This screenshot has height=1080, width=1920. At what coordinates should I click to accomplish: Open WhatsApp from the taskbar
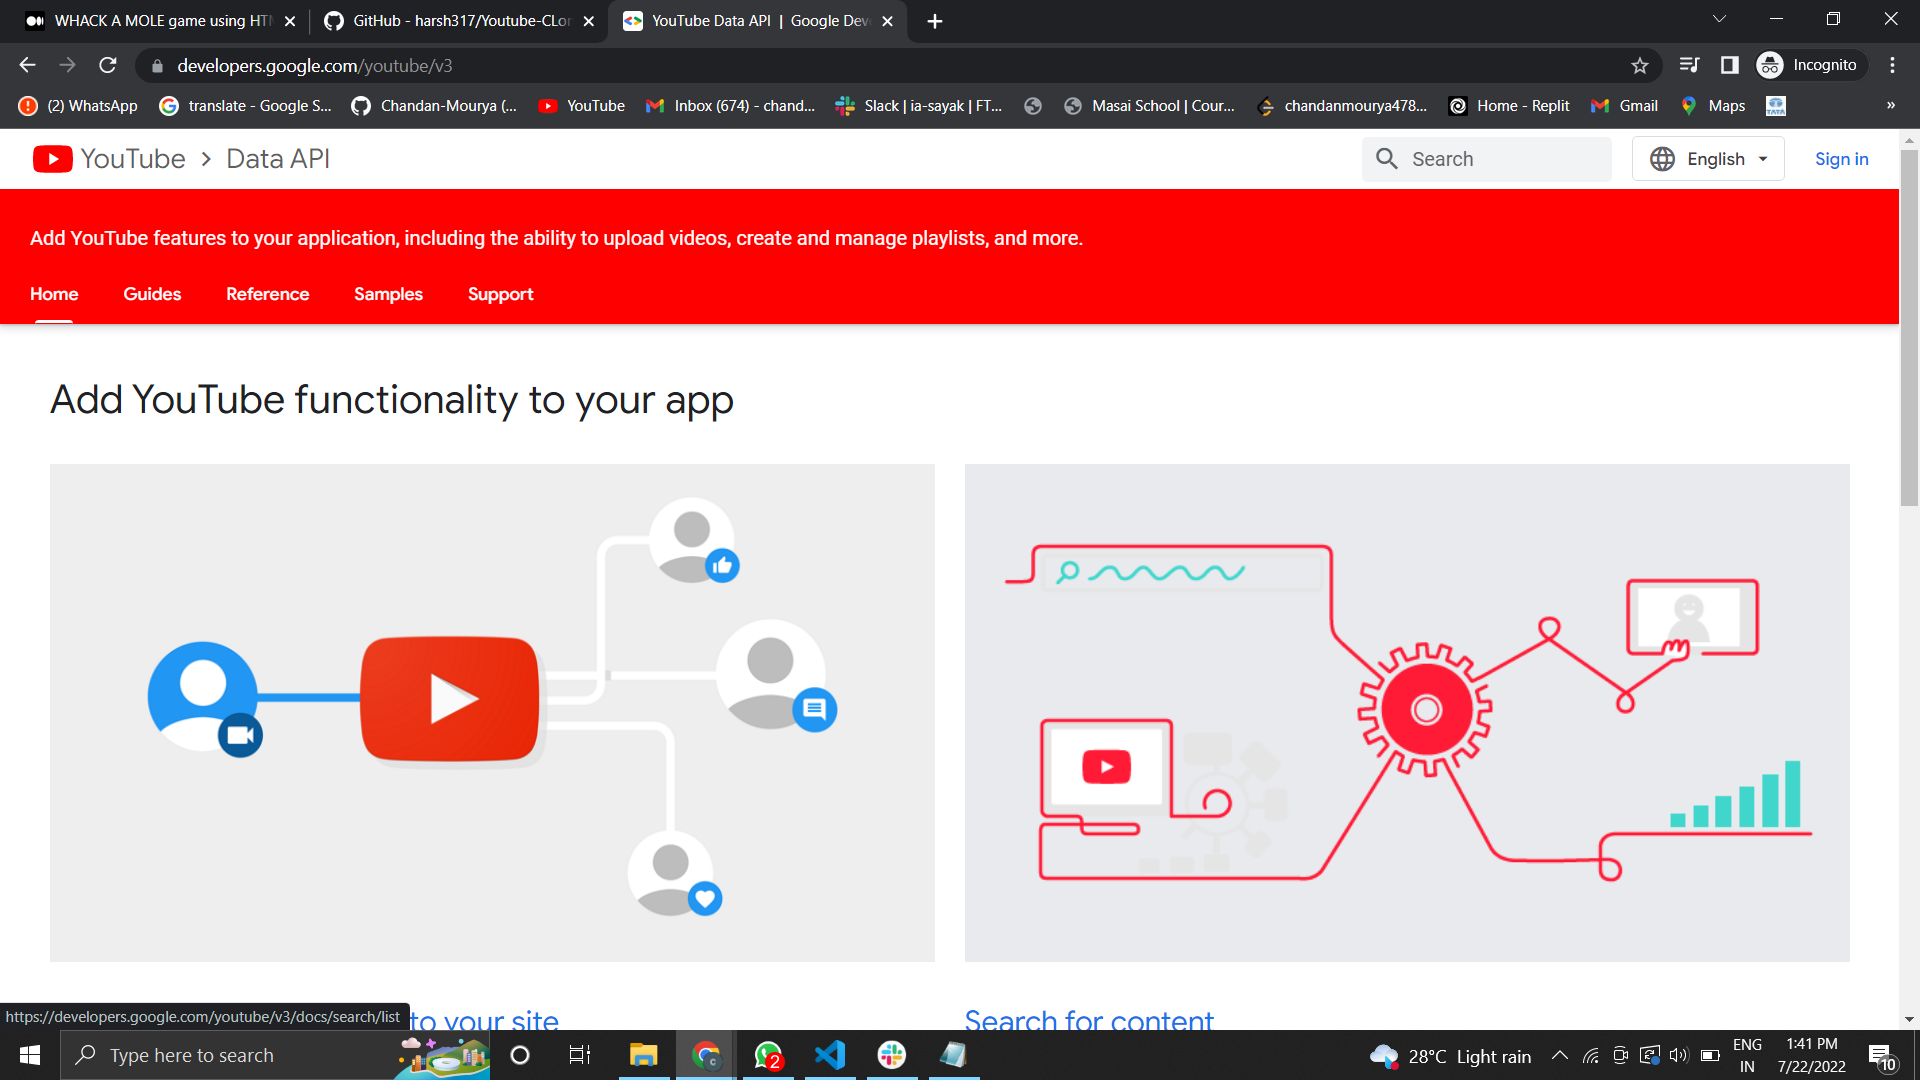click(768, 1055)
